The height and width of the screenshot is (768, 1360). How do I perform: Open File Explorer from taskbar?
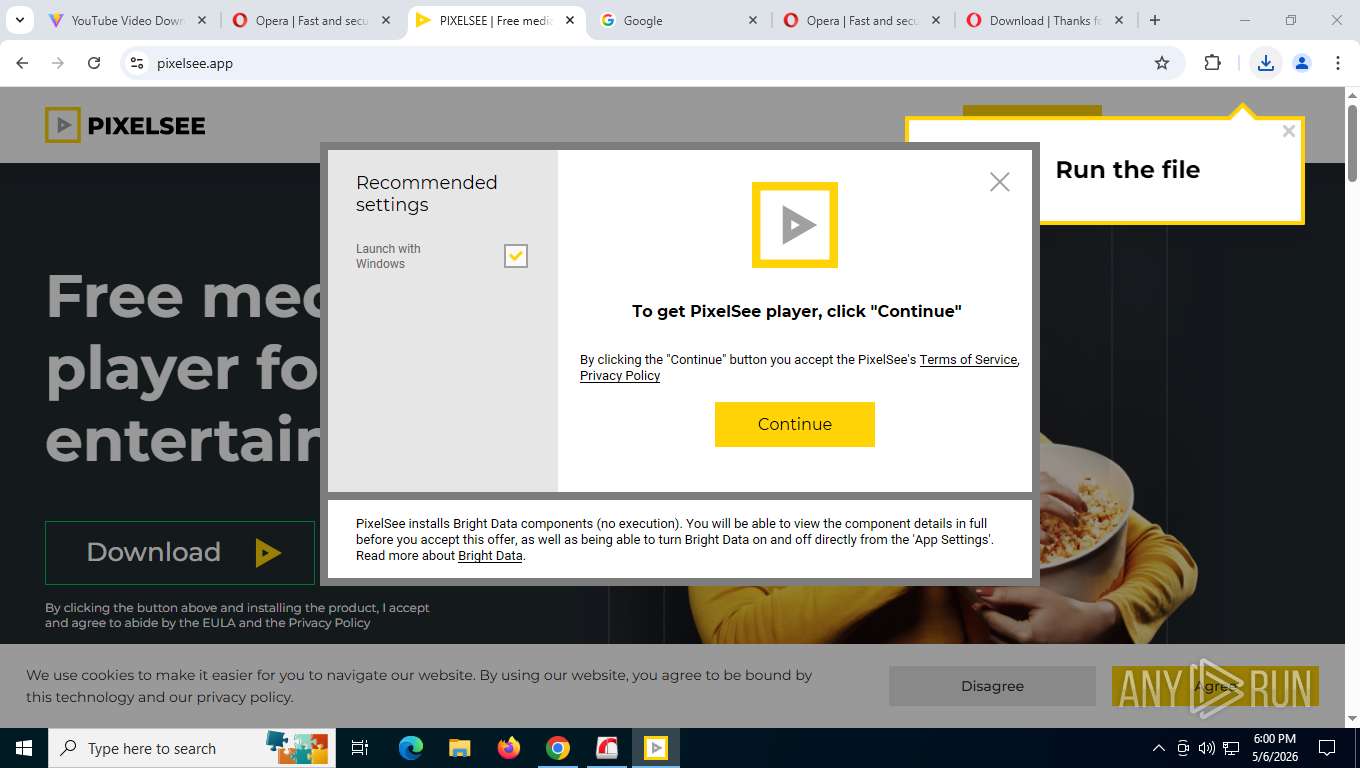pyautogui.click(x=459, y=748)
